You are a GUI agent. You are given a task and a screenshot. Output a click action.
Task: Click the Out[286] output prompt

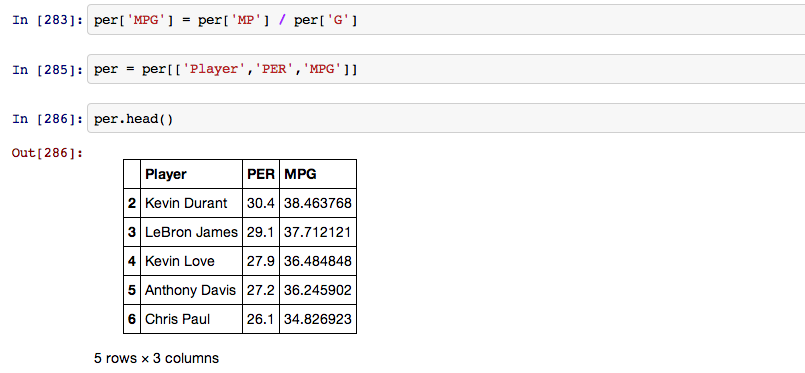tap(47, 153)
